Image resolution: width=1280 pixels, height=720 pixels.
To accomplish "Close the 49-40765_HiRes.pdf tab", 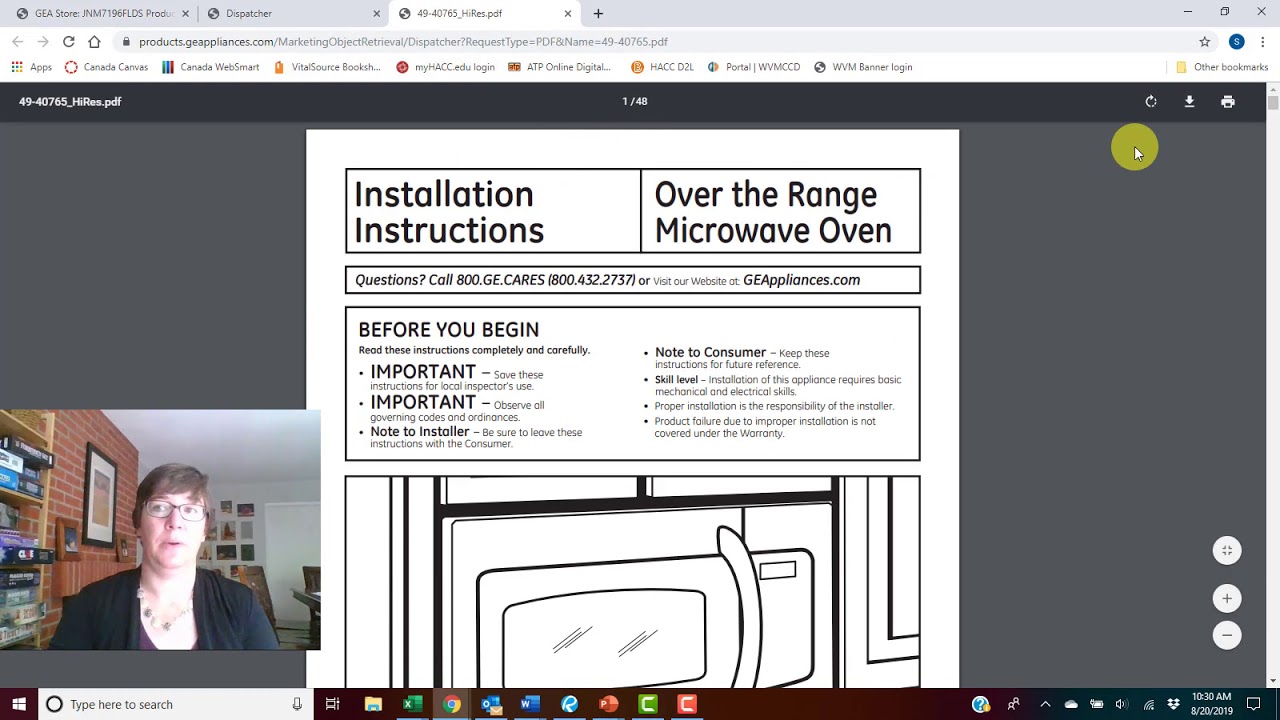I will [x=567, y=14].
